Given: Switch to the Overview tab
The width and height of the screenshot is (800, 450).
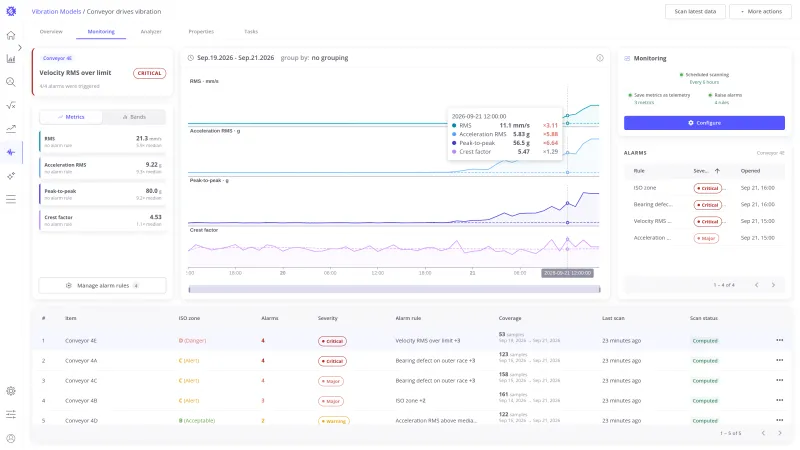Looking at the screenshot, I should [51, 32].
